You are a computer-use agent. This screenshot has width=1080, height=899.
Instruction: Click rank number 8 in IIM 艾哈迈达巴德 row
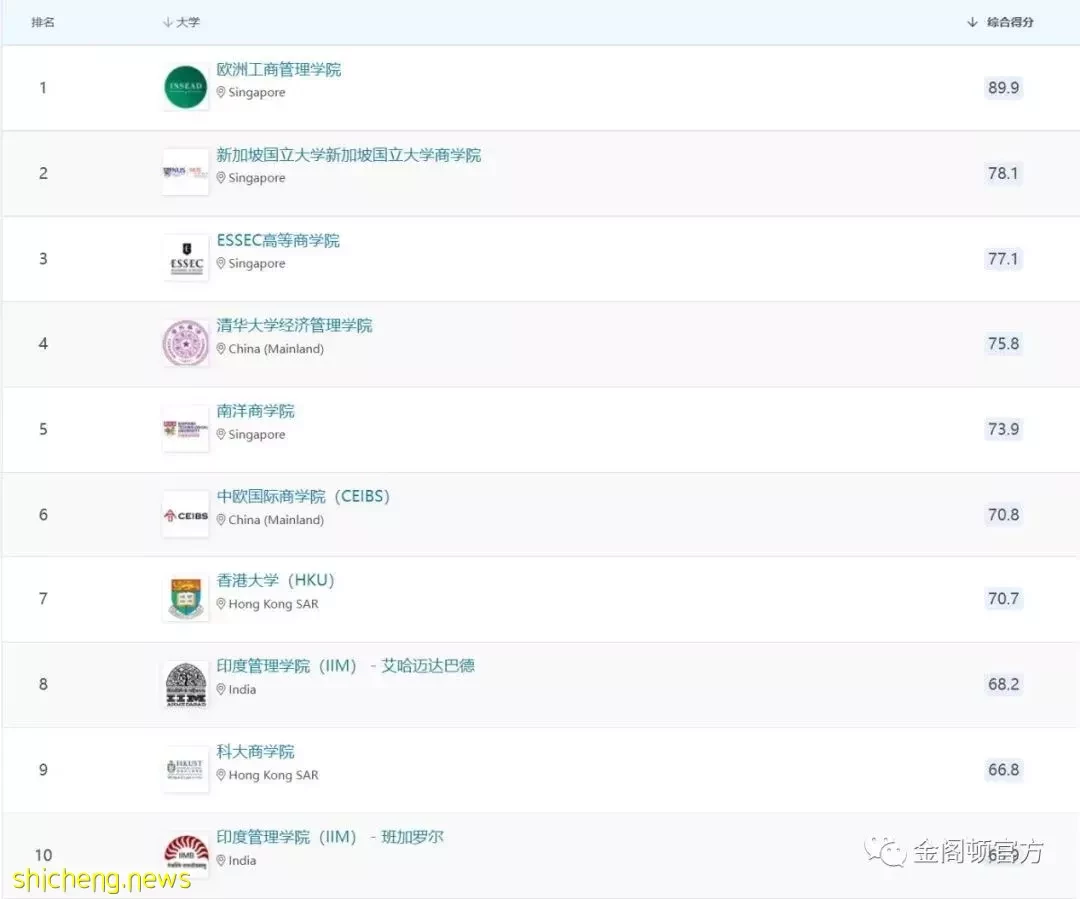click(x=43, y=684)
